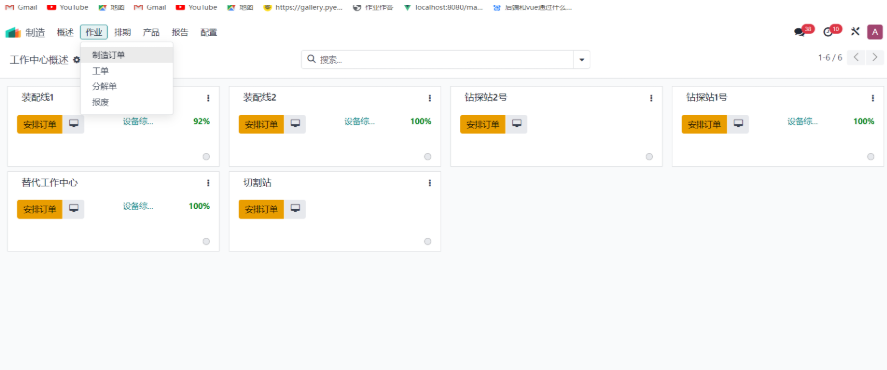Open the gallery.pye... bookmark in the browser bar
This screenshot has width=887, height=370.
[x=304, y=8]
